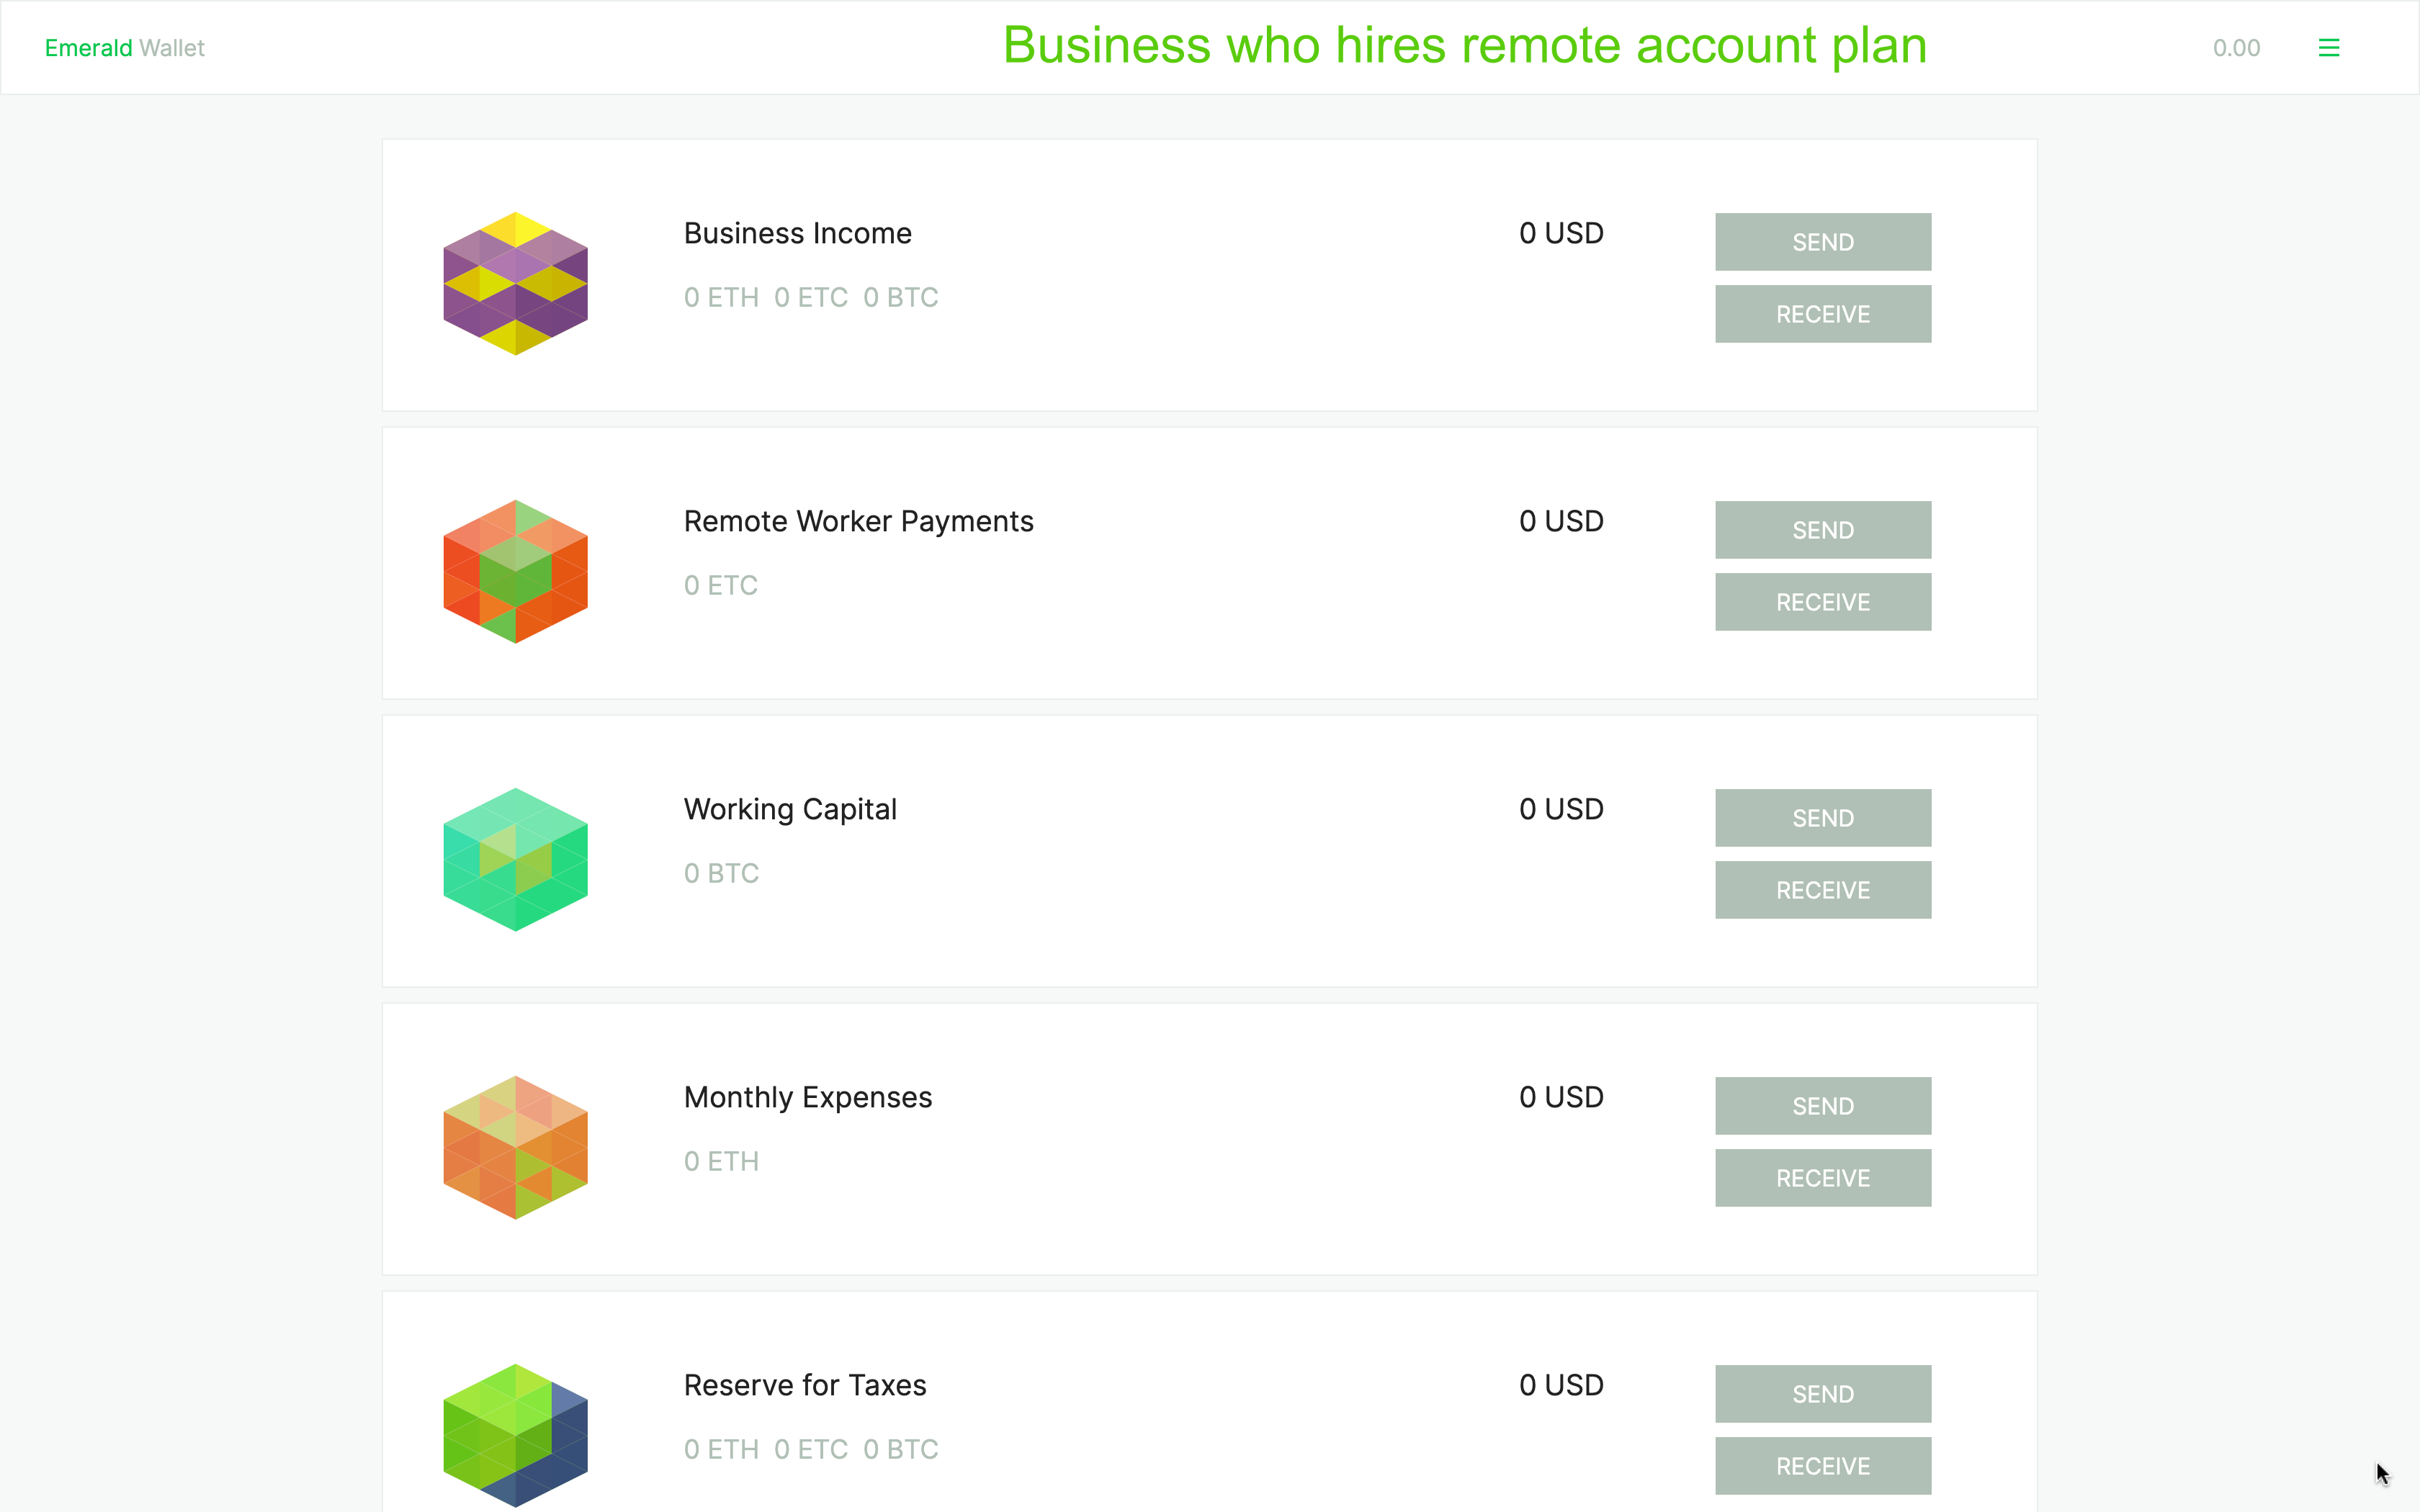Send from Reserve for Taxes wallet

1822,1394
